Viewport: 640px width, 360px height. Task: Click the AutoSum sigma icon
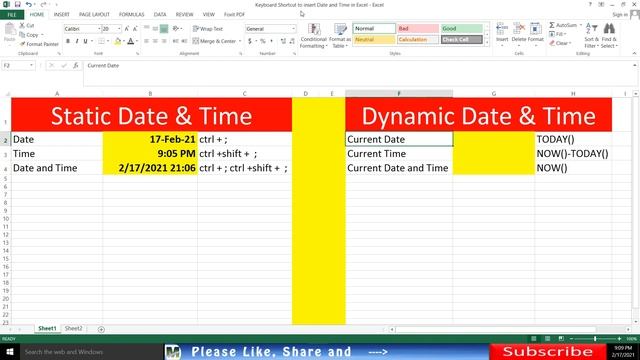point(552,25)
